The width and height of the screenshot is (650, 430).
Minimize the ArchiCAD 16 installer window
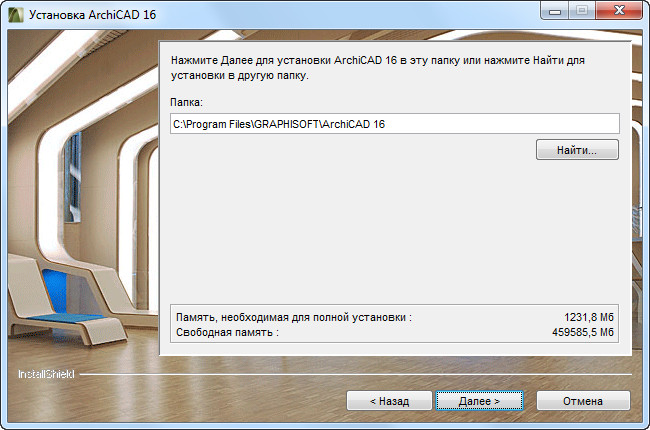[x=555, y=11]
